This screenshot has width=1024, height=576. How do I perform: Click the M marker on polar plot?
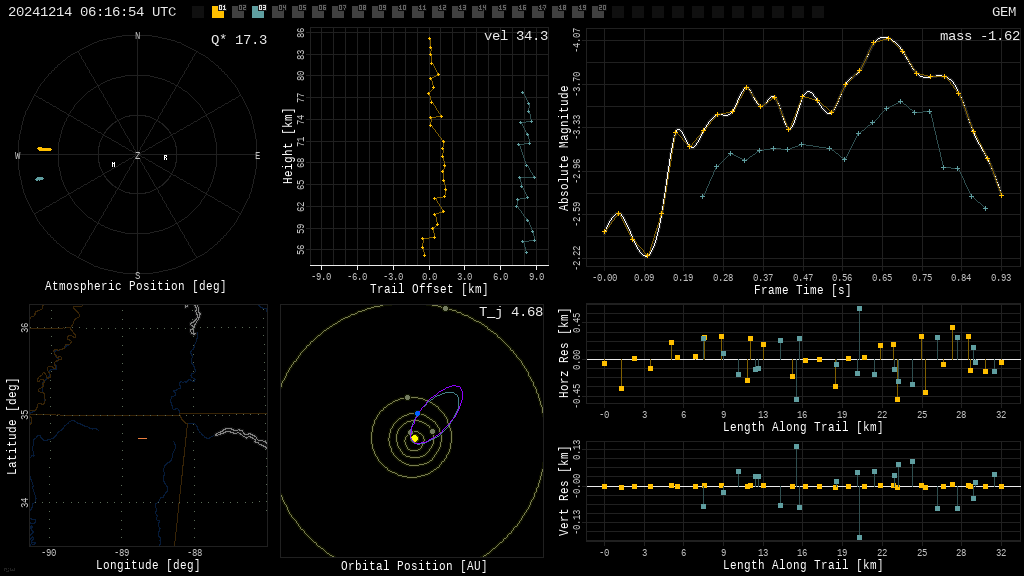113,165
